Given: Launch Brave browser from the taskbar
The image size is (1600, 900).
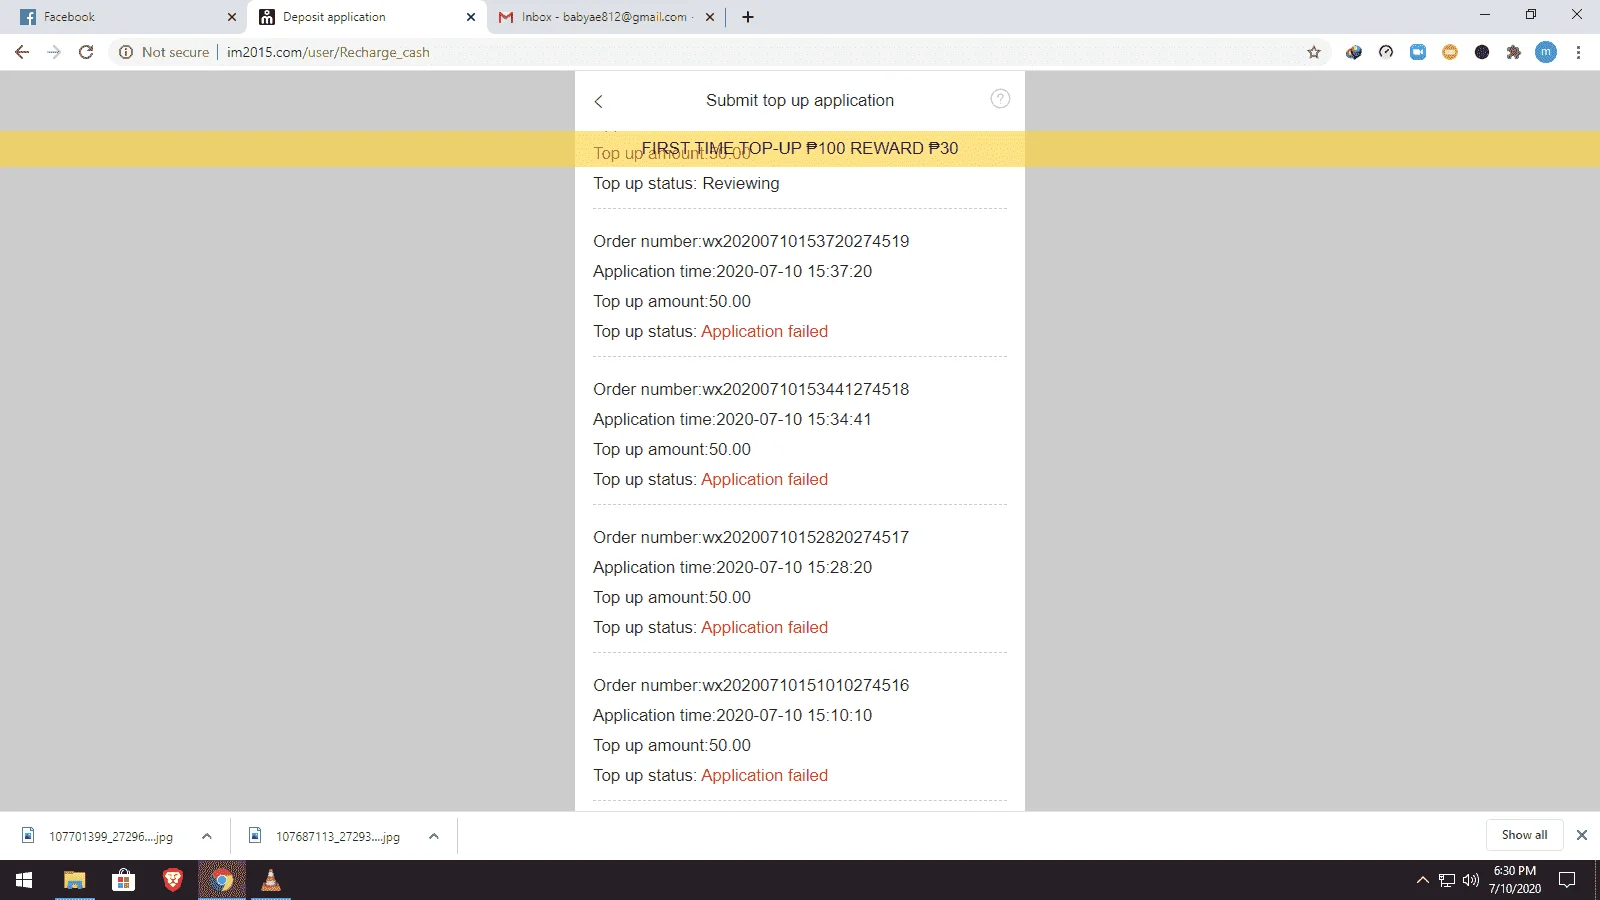Looking at the screenshot, I should pyautogui.click(x=173, y=880).
